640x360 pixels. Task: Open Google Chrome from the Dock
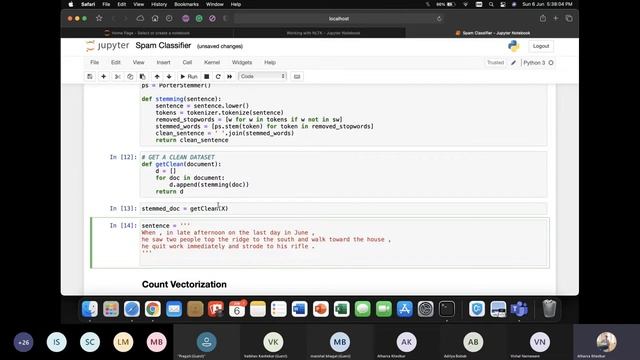[153, 309]
